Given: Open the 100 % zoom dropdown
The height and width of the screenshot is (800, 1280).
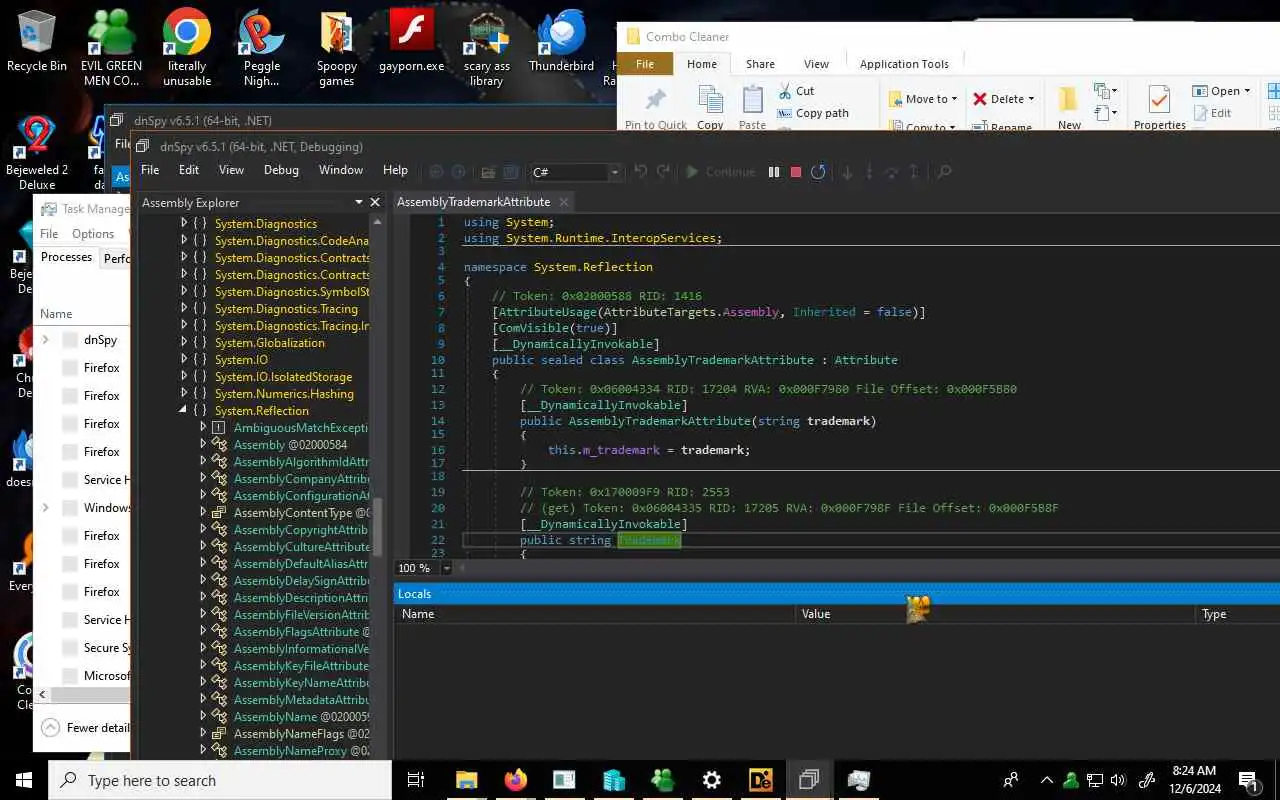Looking at the screenshot, I should click(x=446, y=568).
